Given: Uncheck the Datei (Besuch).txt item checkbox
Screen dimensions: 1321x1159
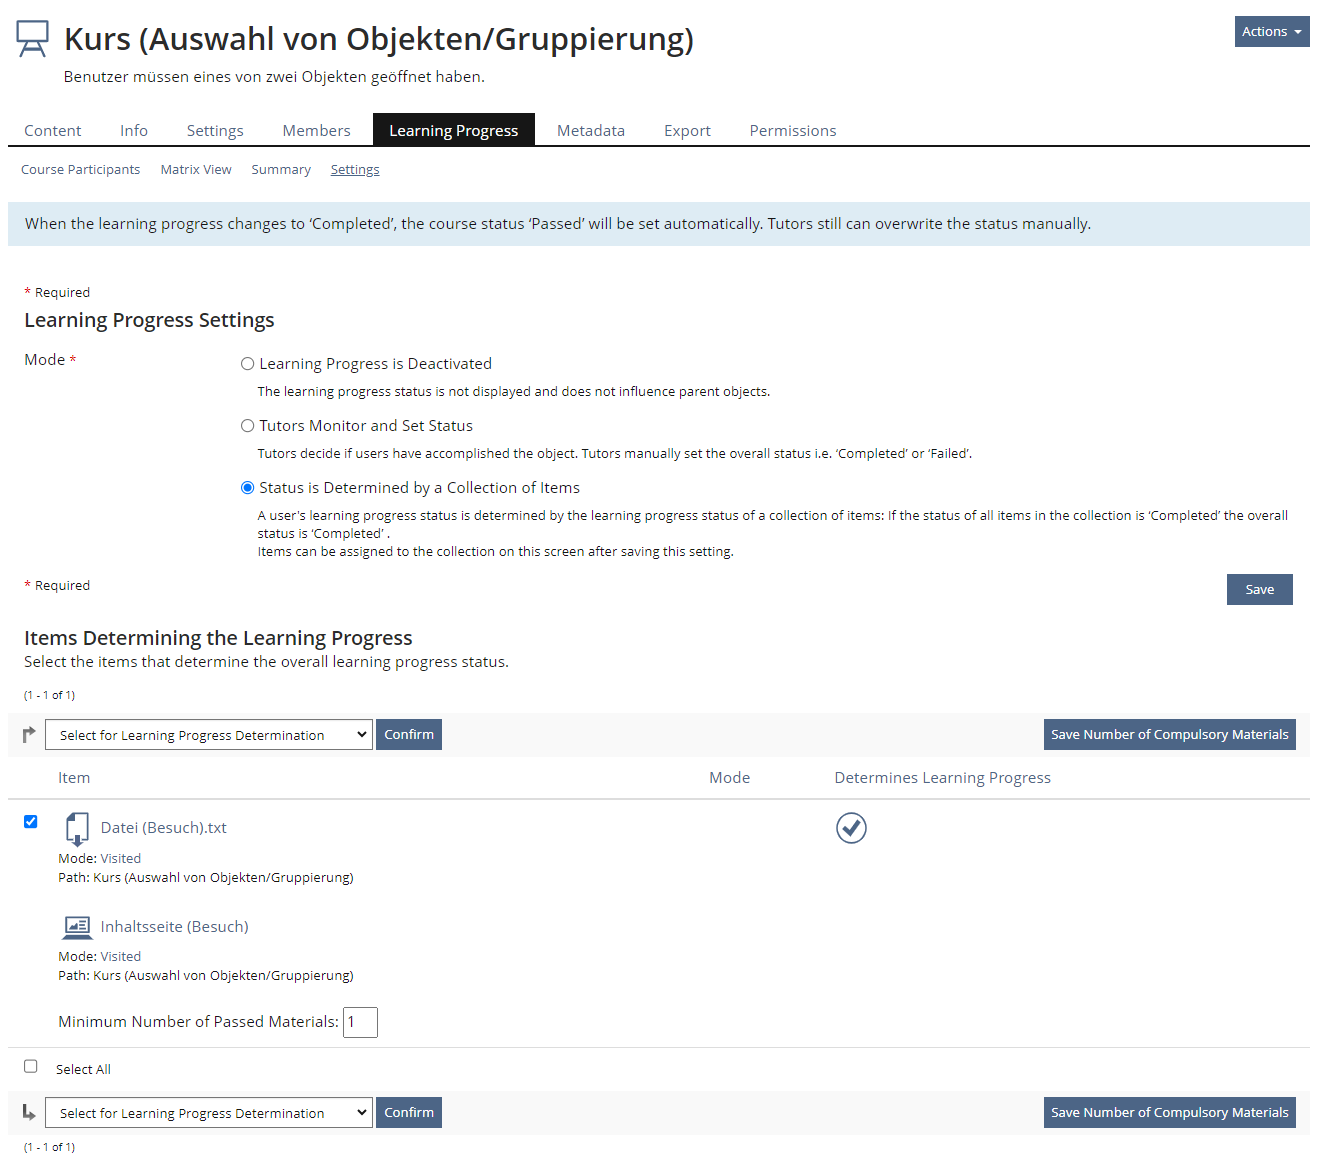Looking at the screenshot, I should click(x=31, y=822).
